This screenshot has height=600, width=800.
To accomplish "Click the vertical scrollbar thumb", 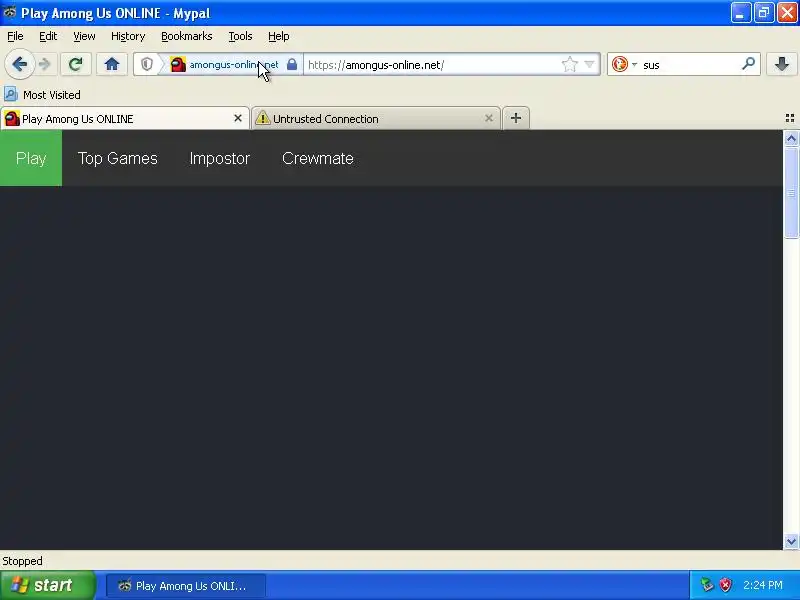I will [791, 192].
